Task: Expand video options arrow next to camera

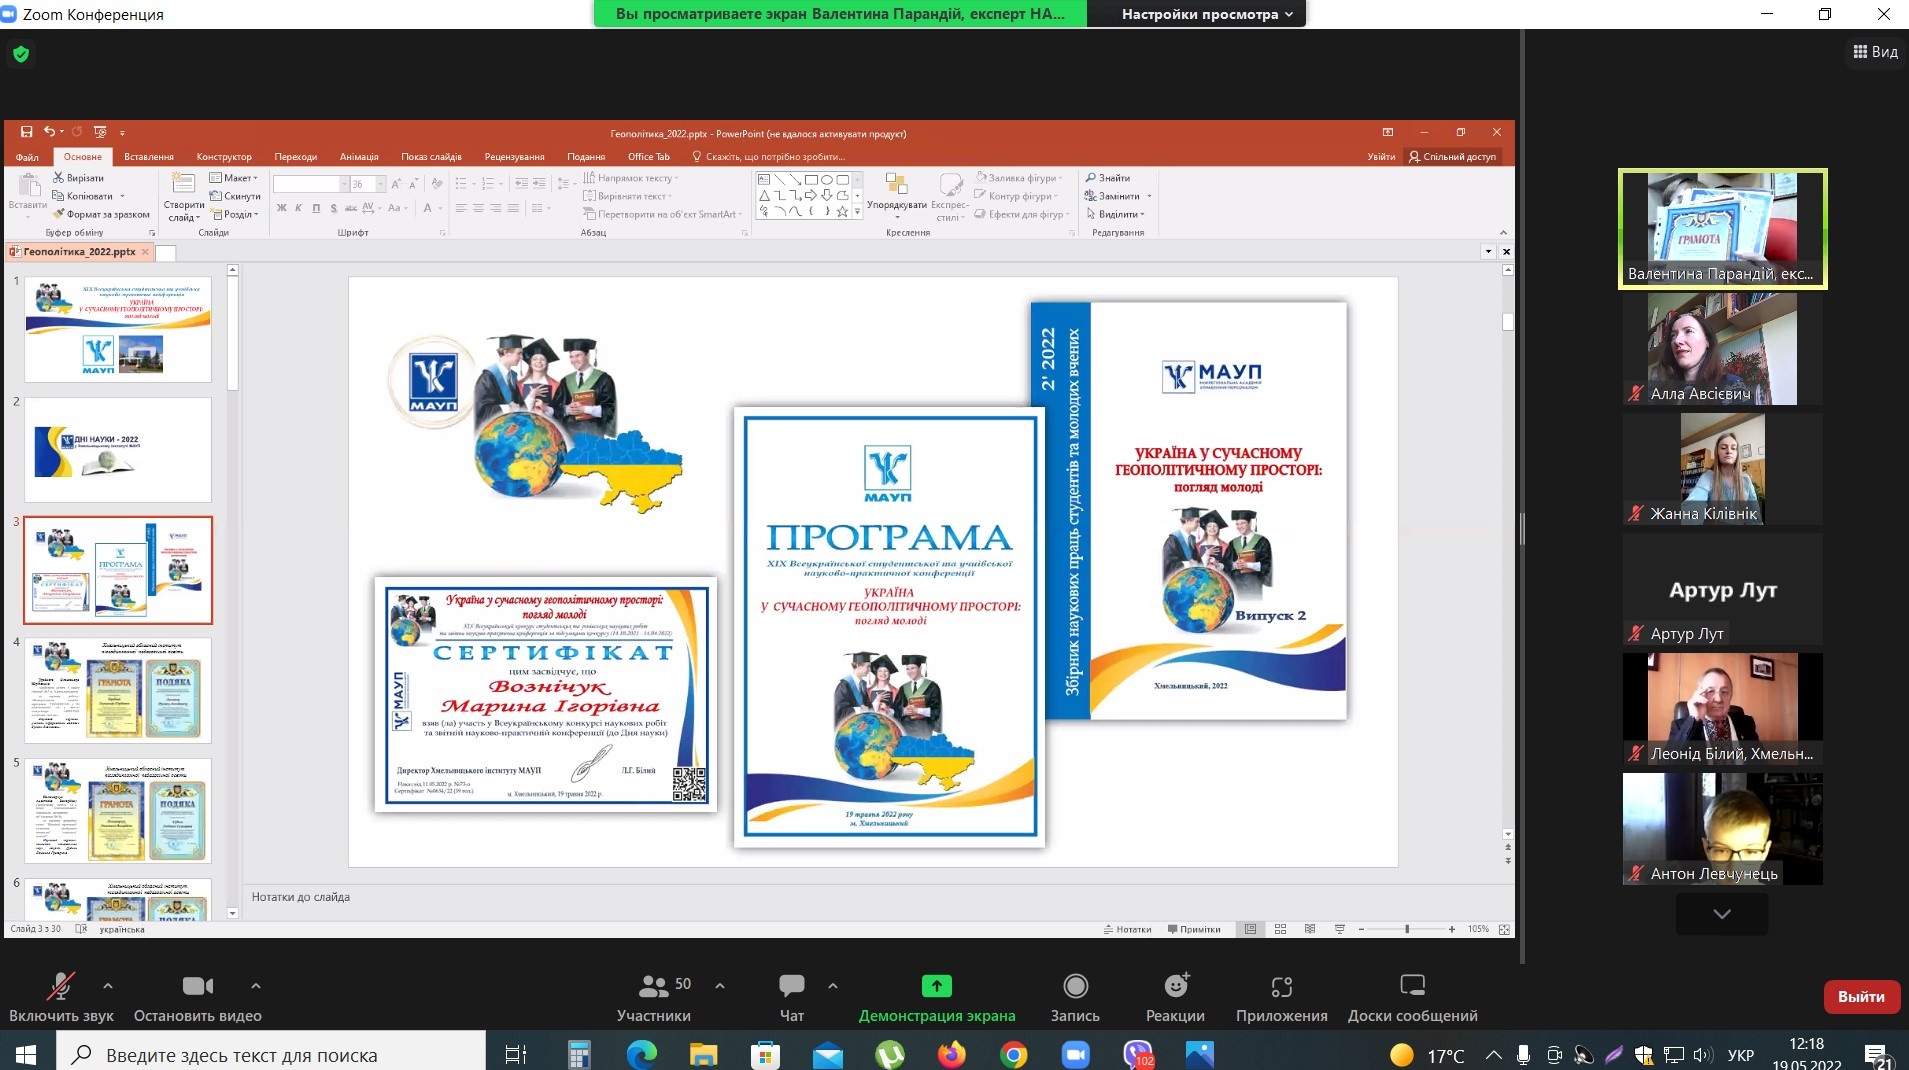Action: [x=256, y=986]
